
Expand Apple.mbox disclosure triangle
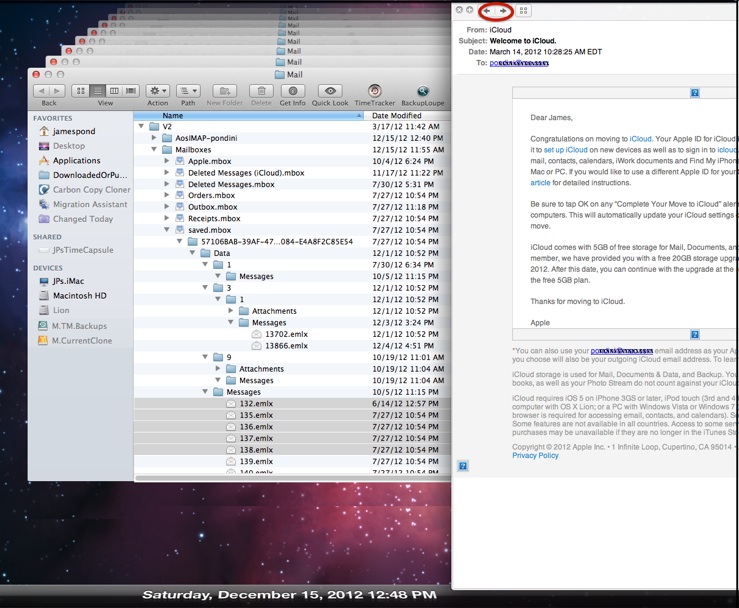click(x=166, y=161)
